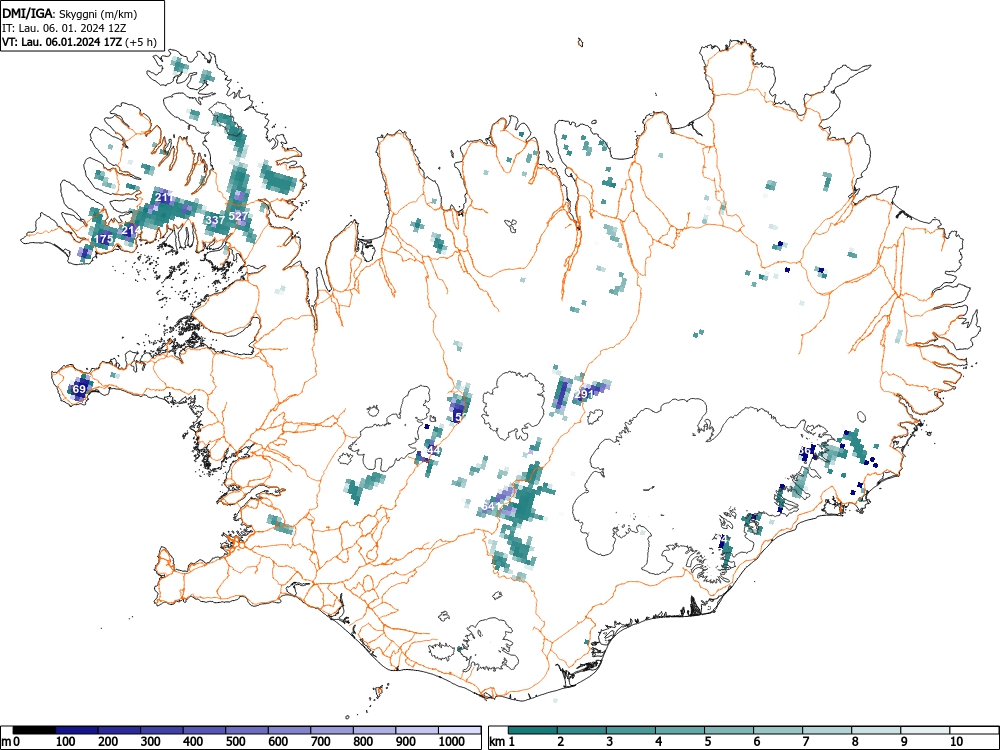Click the 'DMI/IGA: Skyggni (m/km)' title text
The height and width of the screenshot is (750, 1000).
tap(70, 13)
